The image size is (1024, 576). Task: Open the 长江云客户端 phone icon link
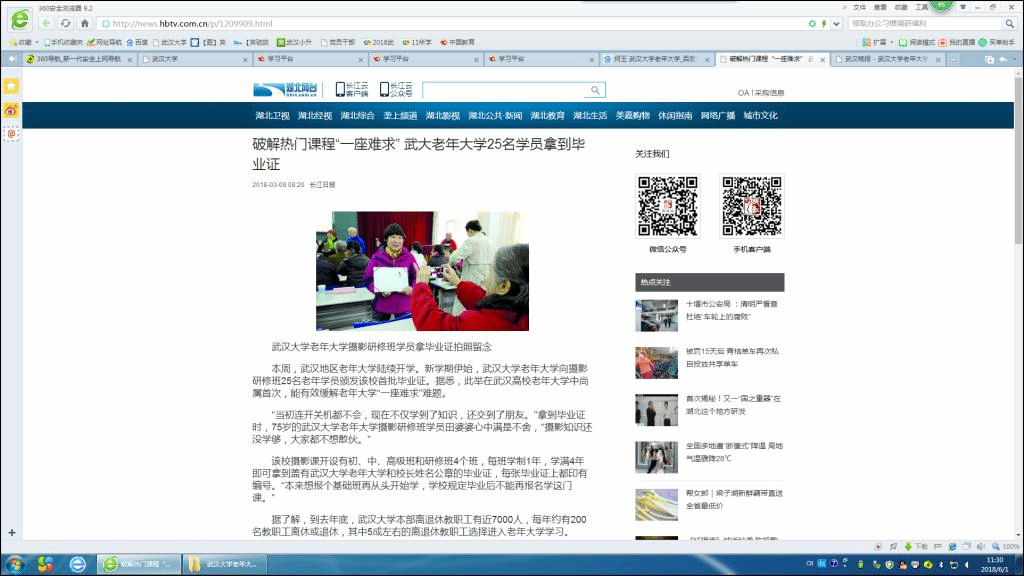351,89
